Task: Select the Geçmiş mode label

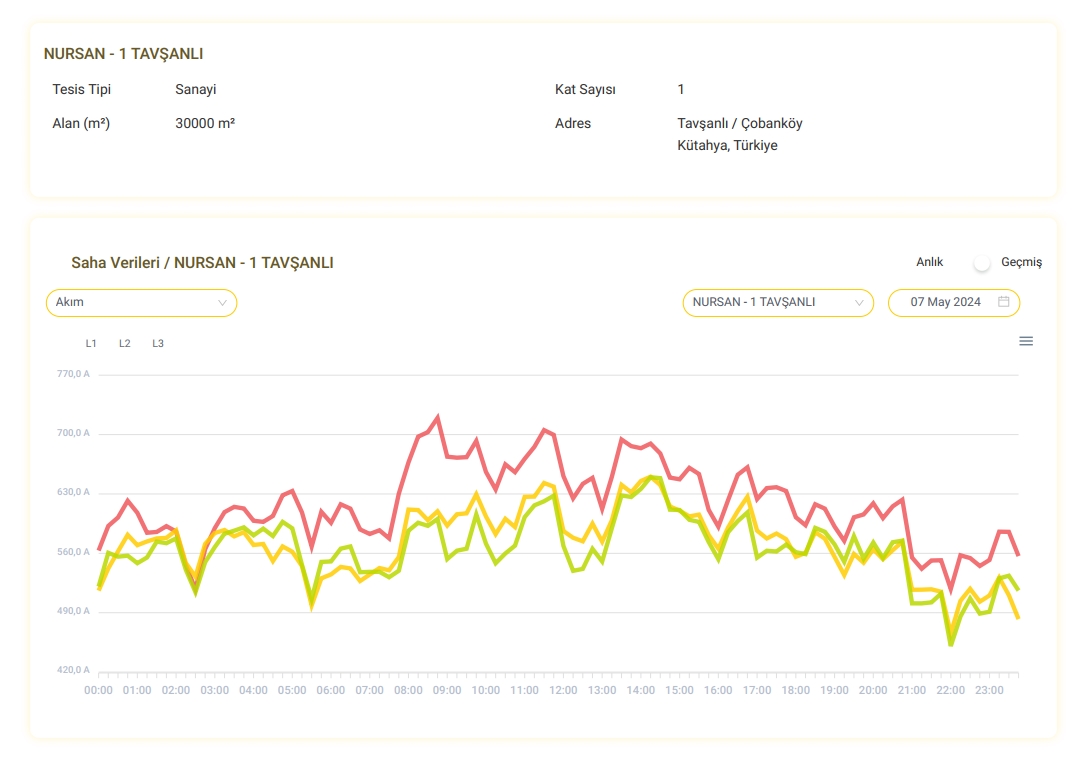Action: (1021, 262)
